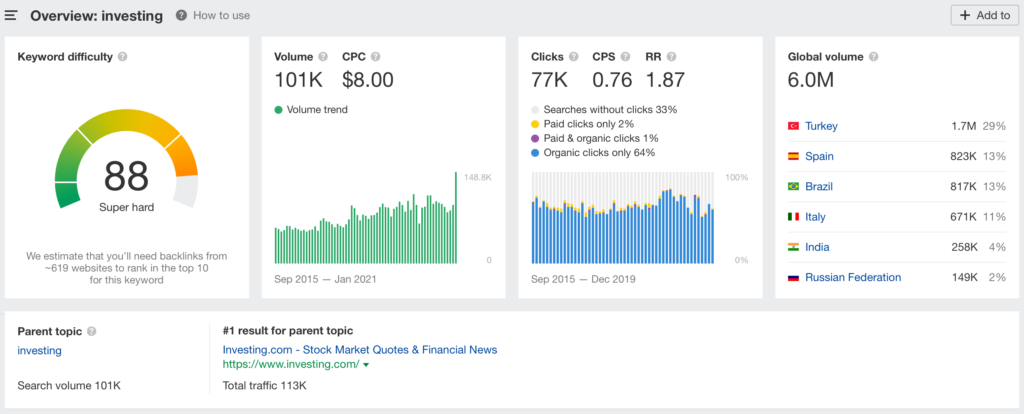Click the 0.76 CPS value
The width and height of the screenshot is (1024, 414).
(612, 80)
